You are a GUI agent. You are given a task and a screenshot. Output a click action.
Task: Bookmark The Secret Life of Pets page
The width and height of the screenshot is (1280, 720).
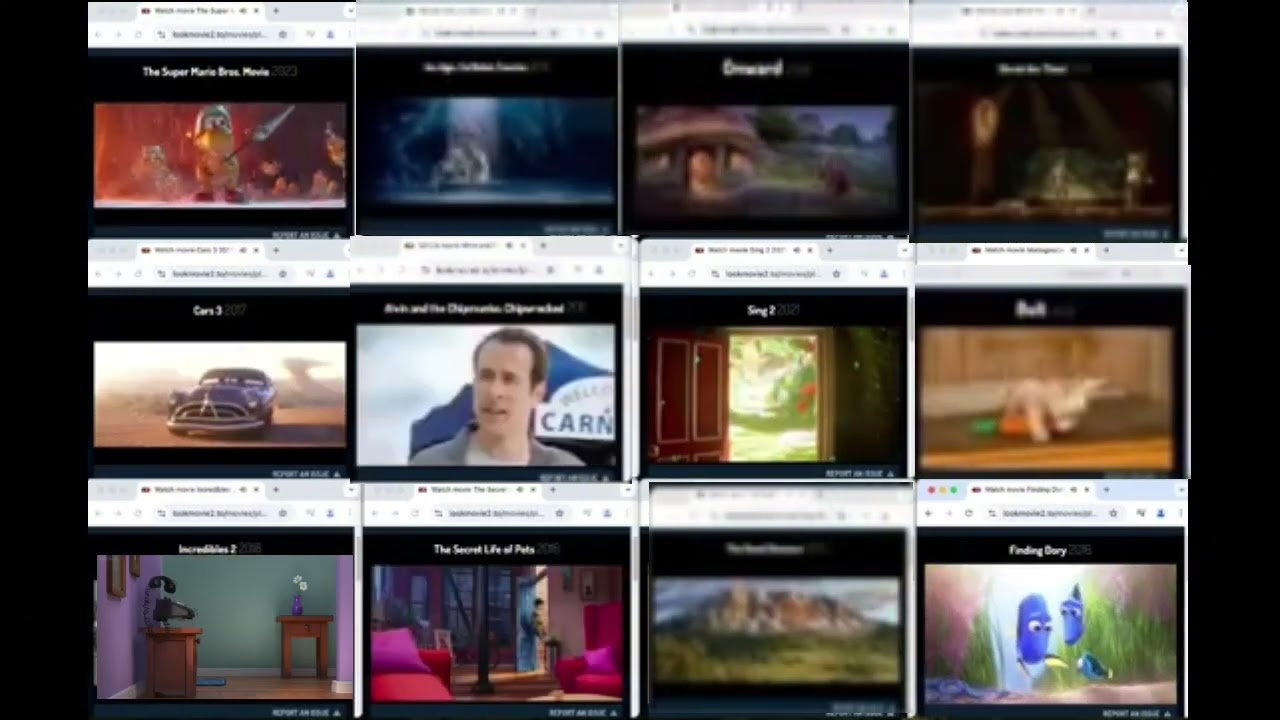coord(560,513)
